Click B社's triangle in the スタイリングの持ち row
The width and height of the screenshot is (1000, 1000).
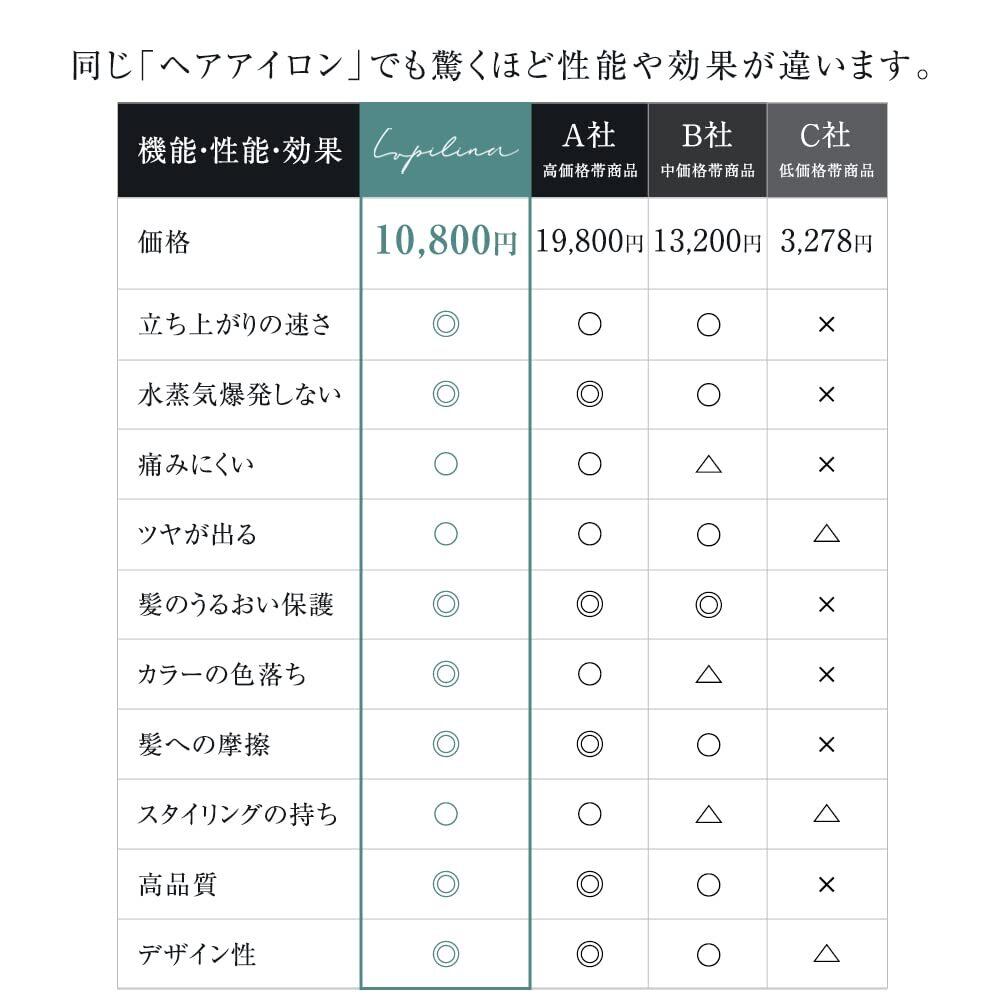[708, 814]
